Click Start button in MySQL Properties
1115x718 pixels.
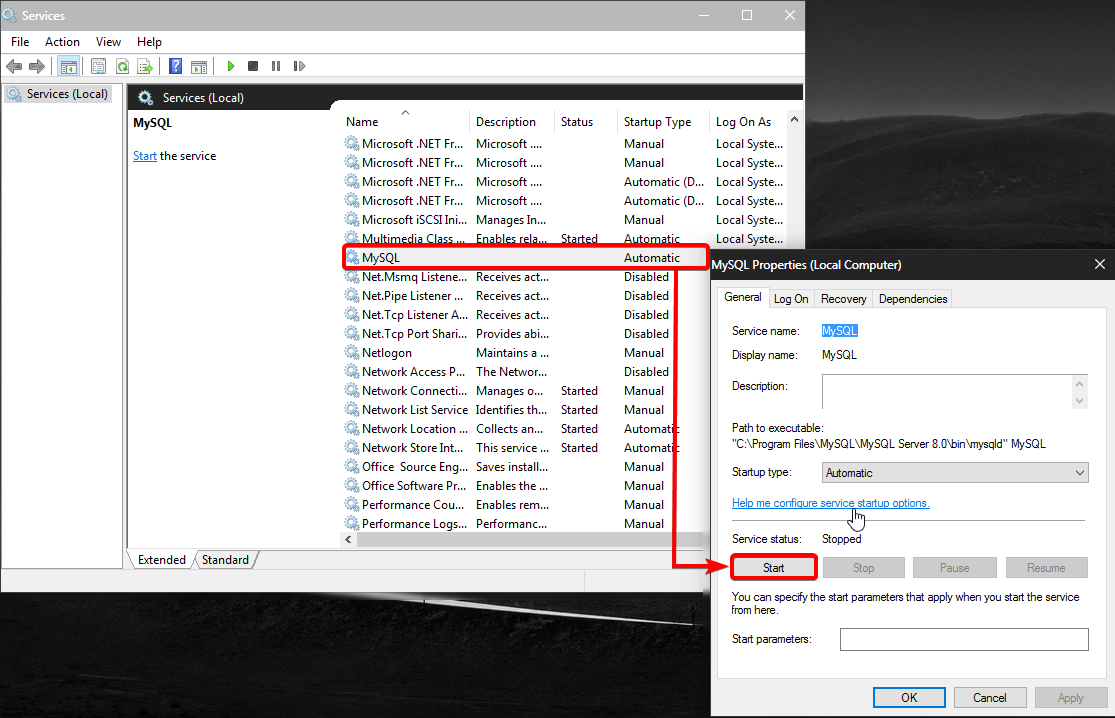(x=774, y=567)
